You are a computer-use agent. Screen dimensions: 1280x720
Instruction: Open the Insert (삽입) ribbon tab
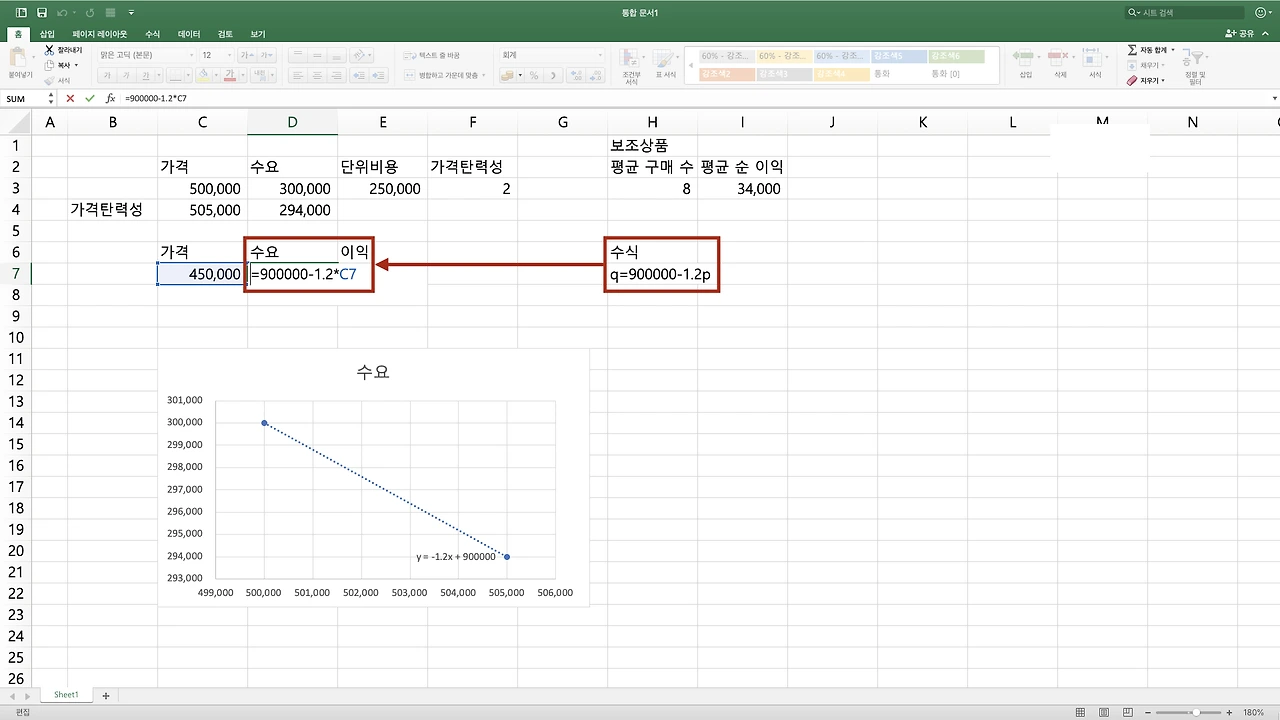pos(47,34)
